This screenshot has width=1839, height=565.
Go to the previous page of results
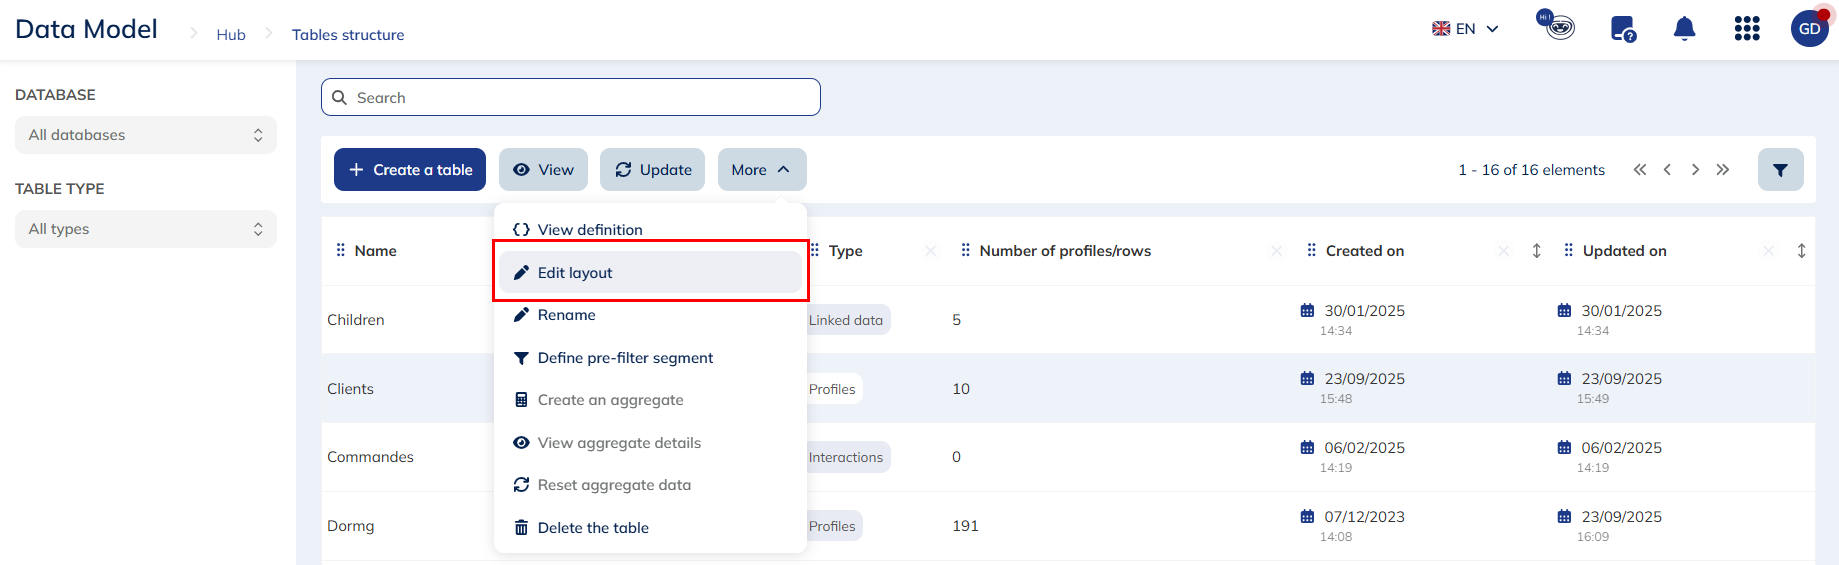pos(1667,170)
